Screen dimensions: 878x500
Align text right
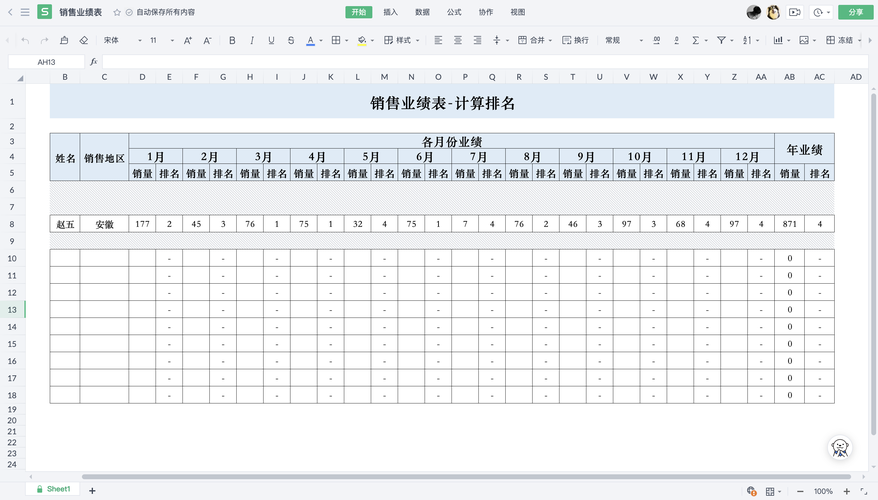coord(478,40)
